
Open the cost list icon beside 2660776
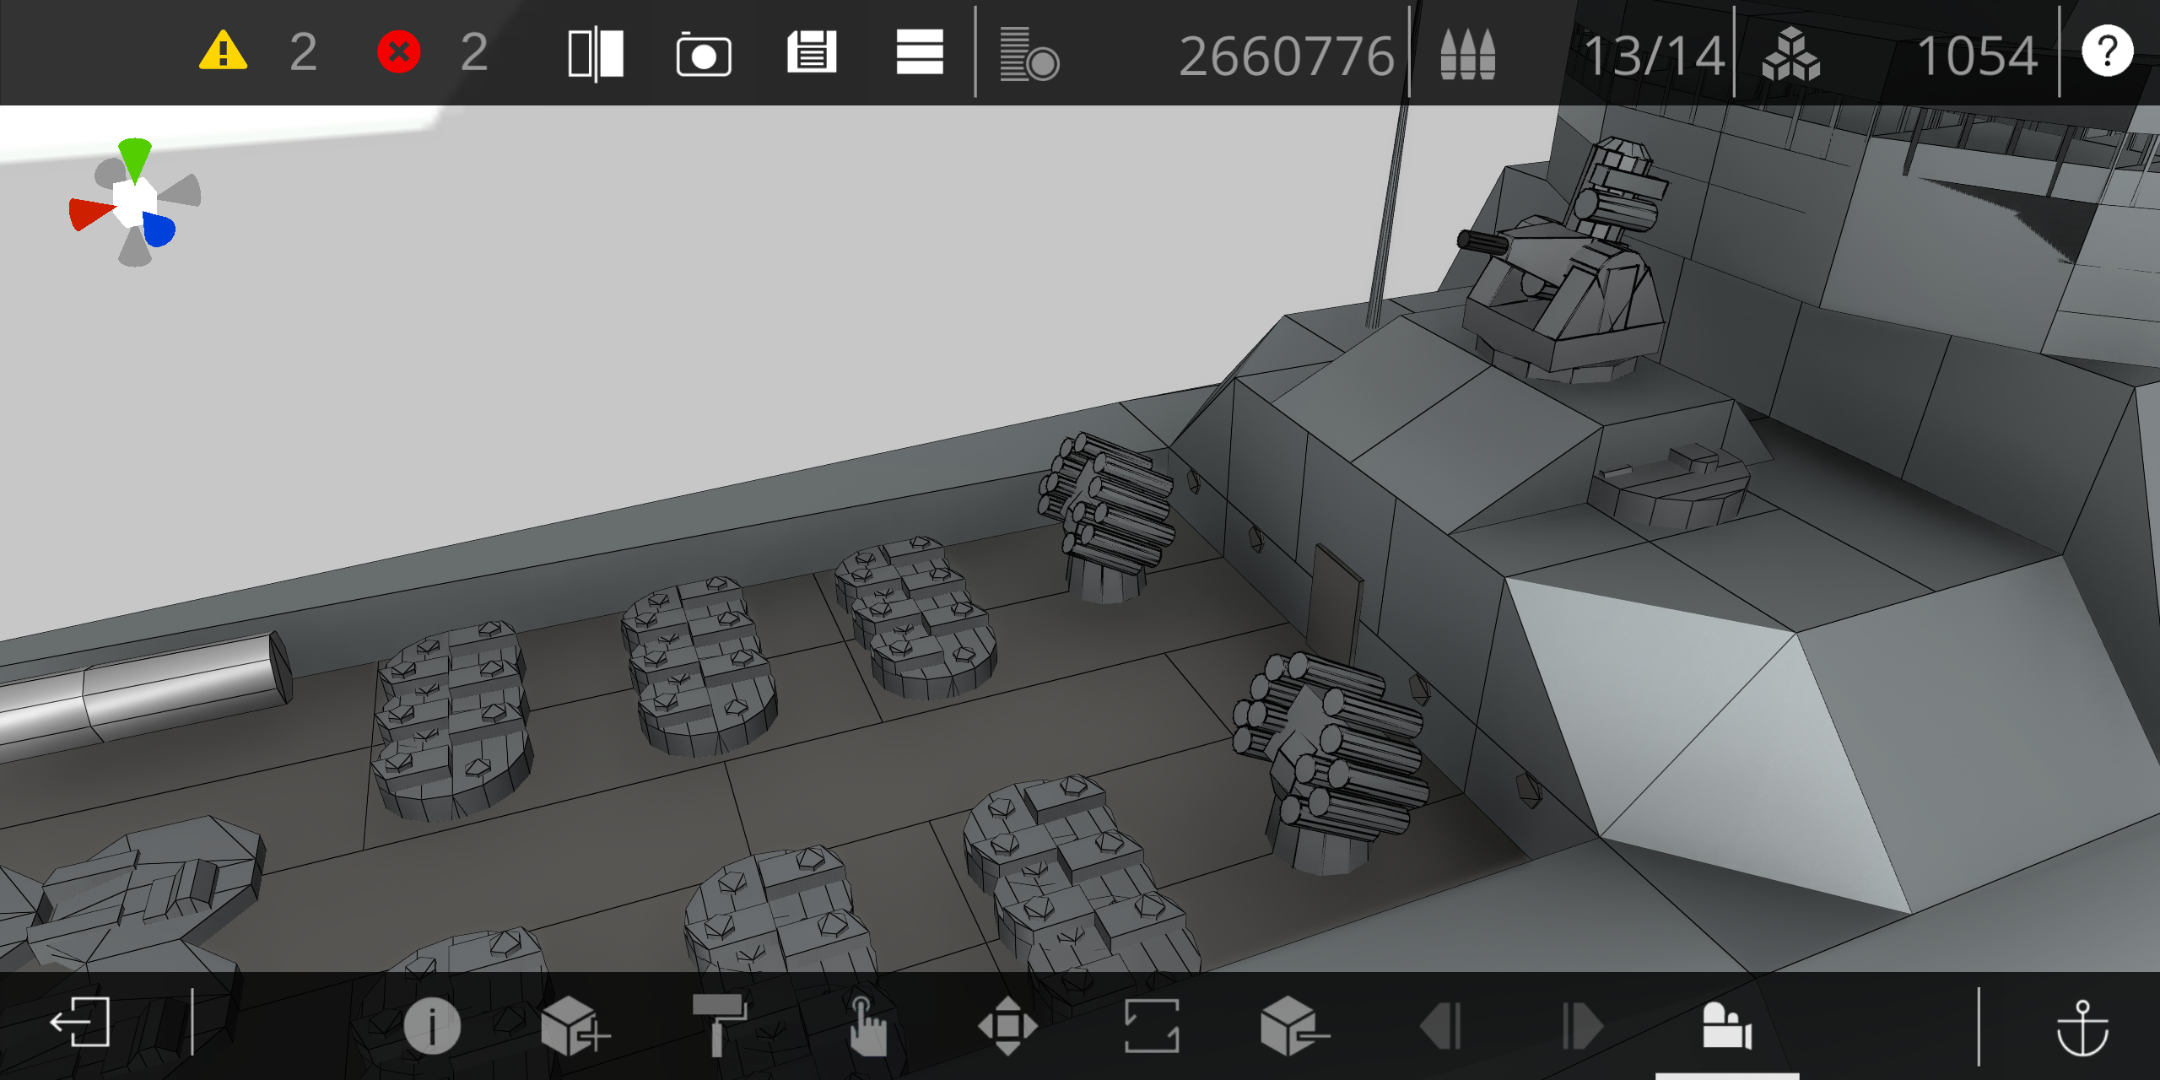point(1029,54)
